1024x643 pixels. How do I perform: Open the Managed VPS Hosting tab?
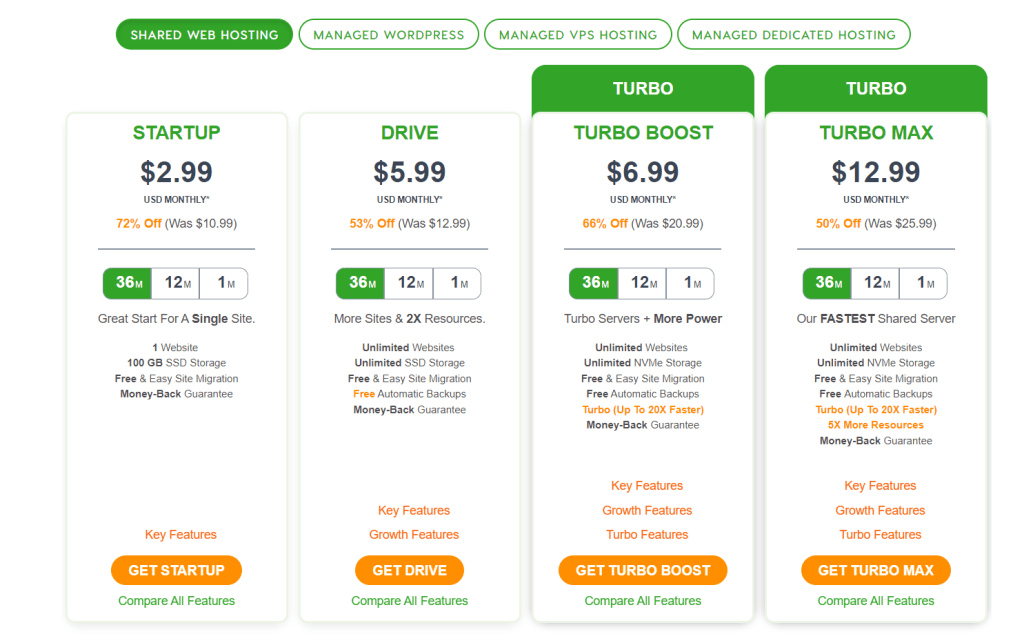coord(578,34)
